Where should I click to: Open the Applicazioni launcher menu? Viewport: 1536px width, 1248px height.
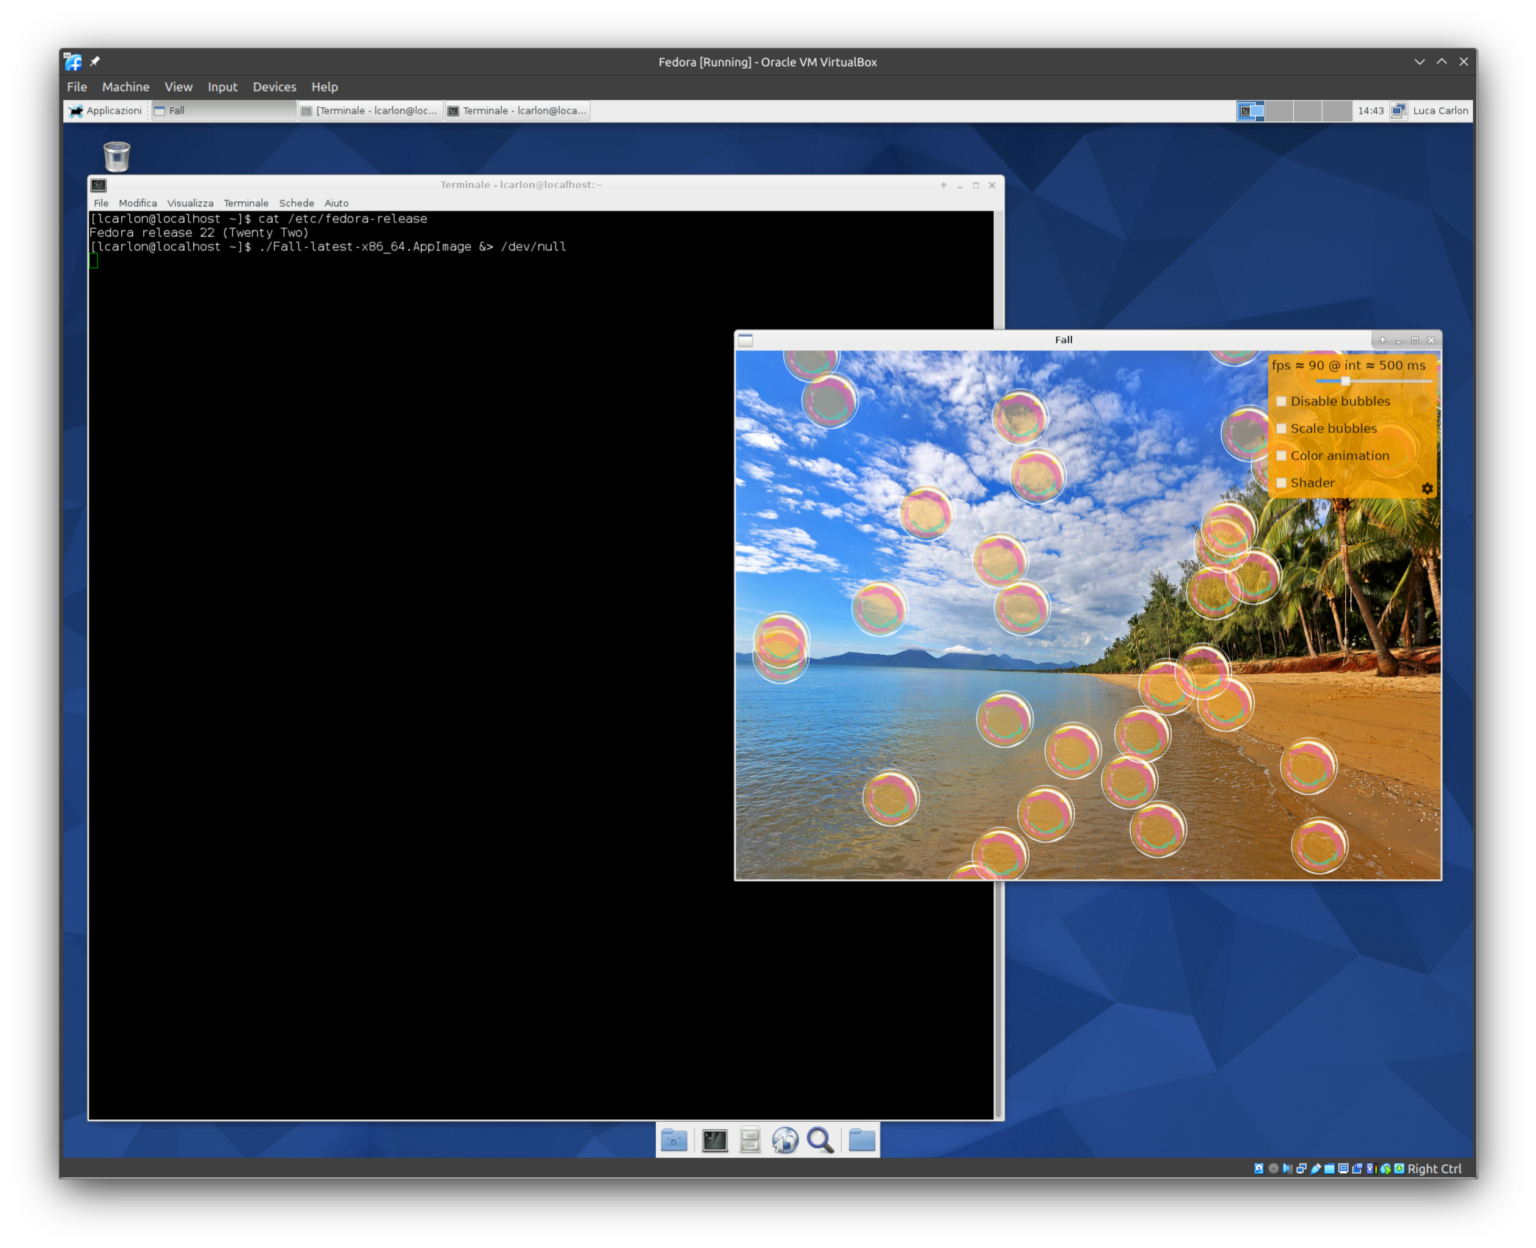105,110
